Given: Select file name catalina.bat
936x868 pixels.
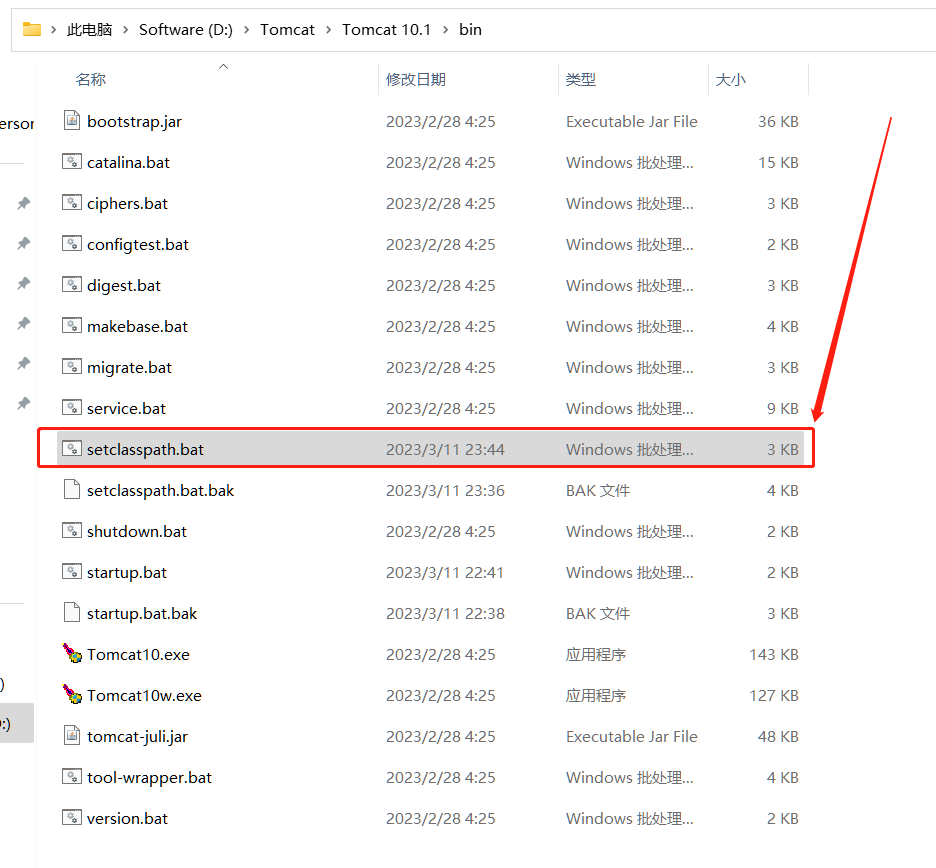Looking at the screenshot, I should pyautogui.click(x=128, y=162).
